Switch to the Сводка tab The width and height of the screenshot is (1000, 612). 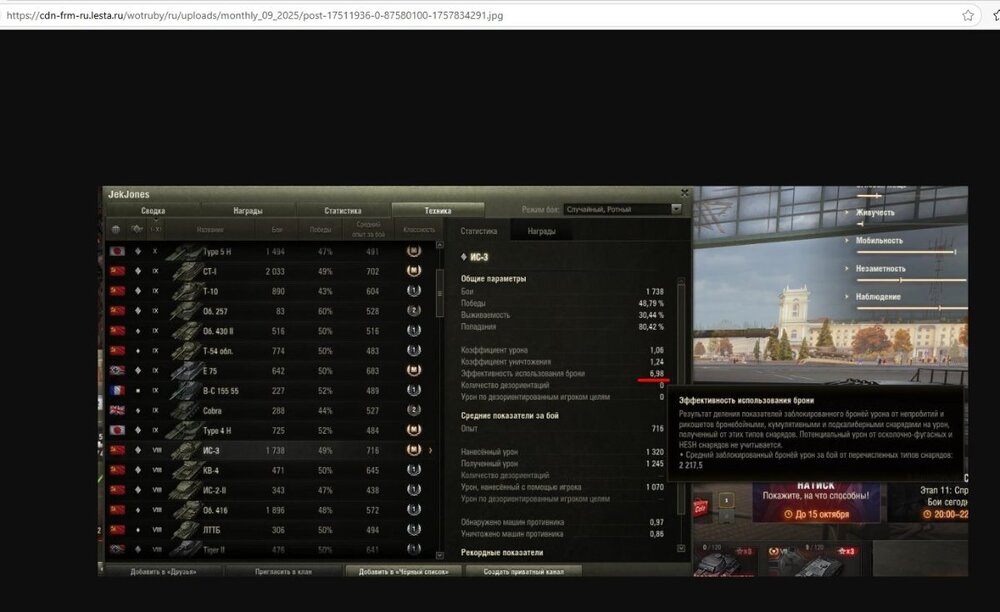click(x=153, y=210)
